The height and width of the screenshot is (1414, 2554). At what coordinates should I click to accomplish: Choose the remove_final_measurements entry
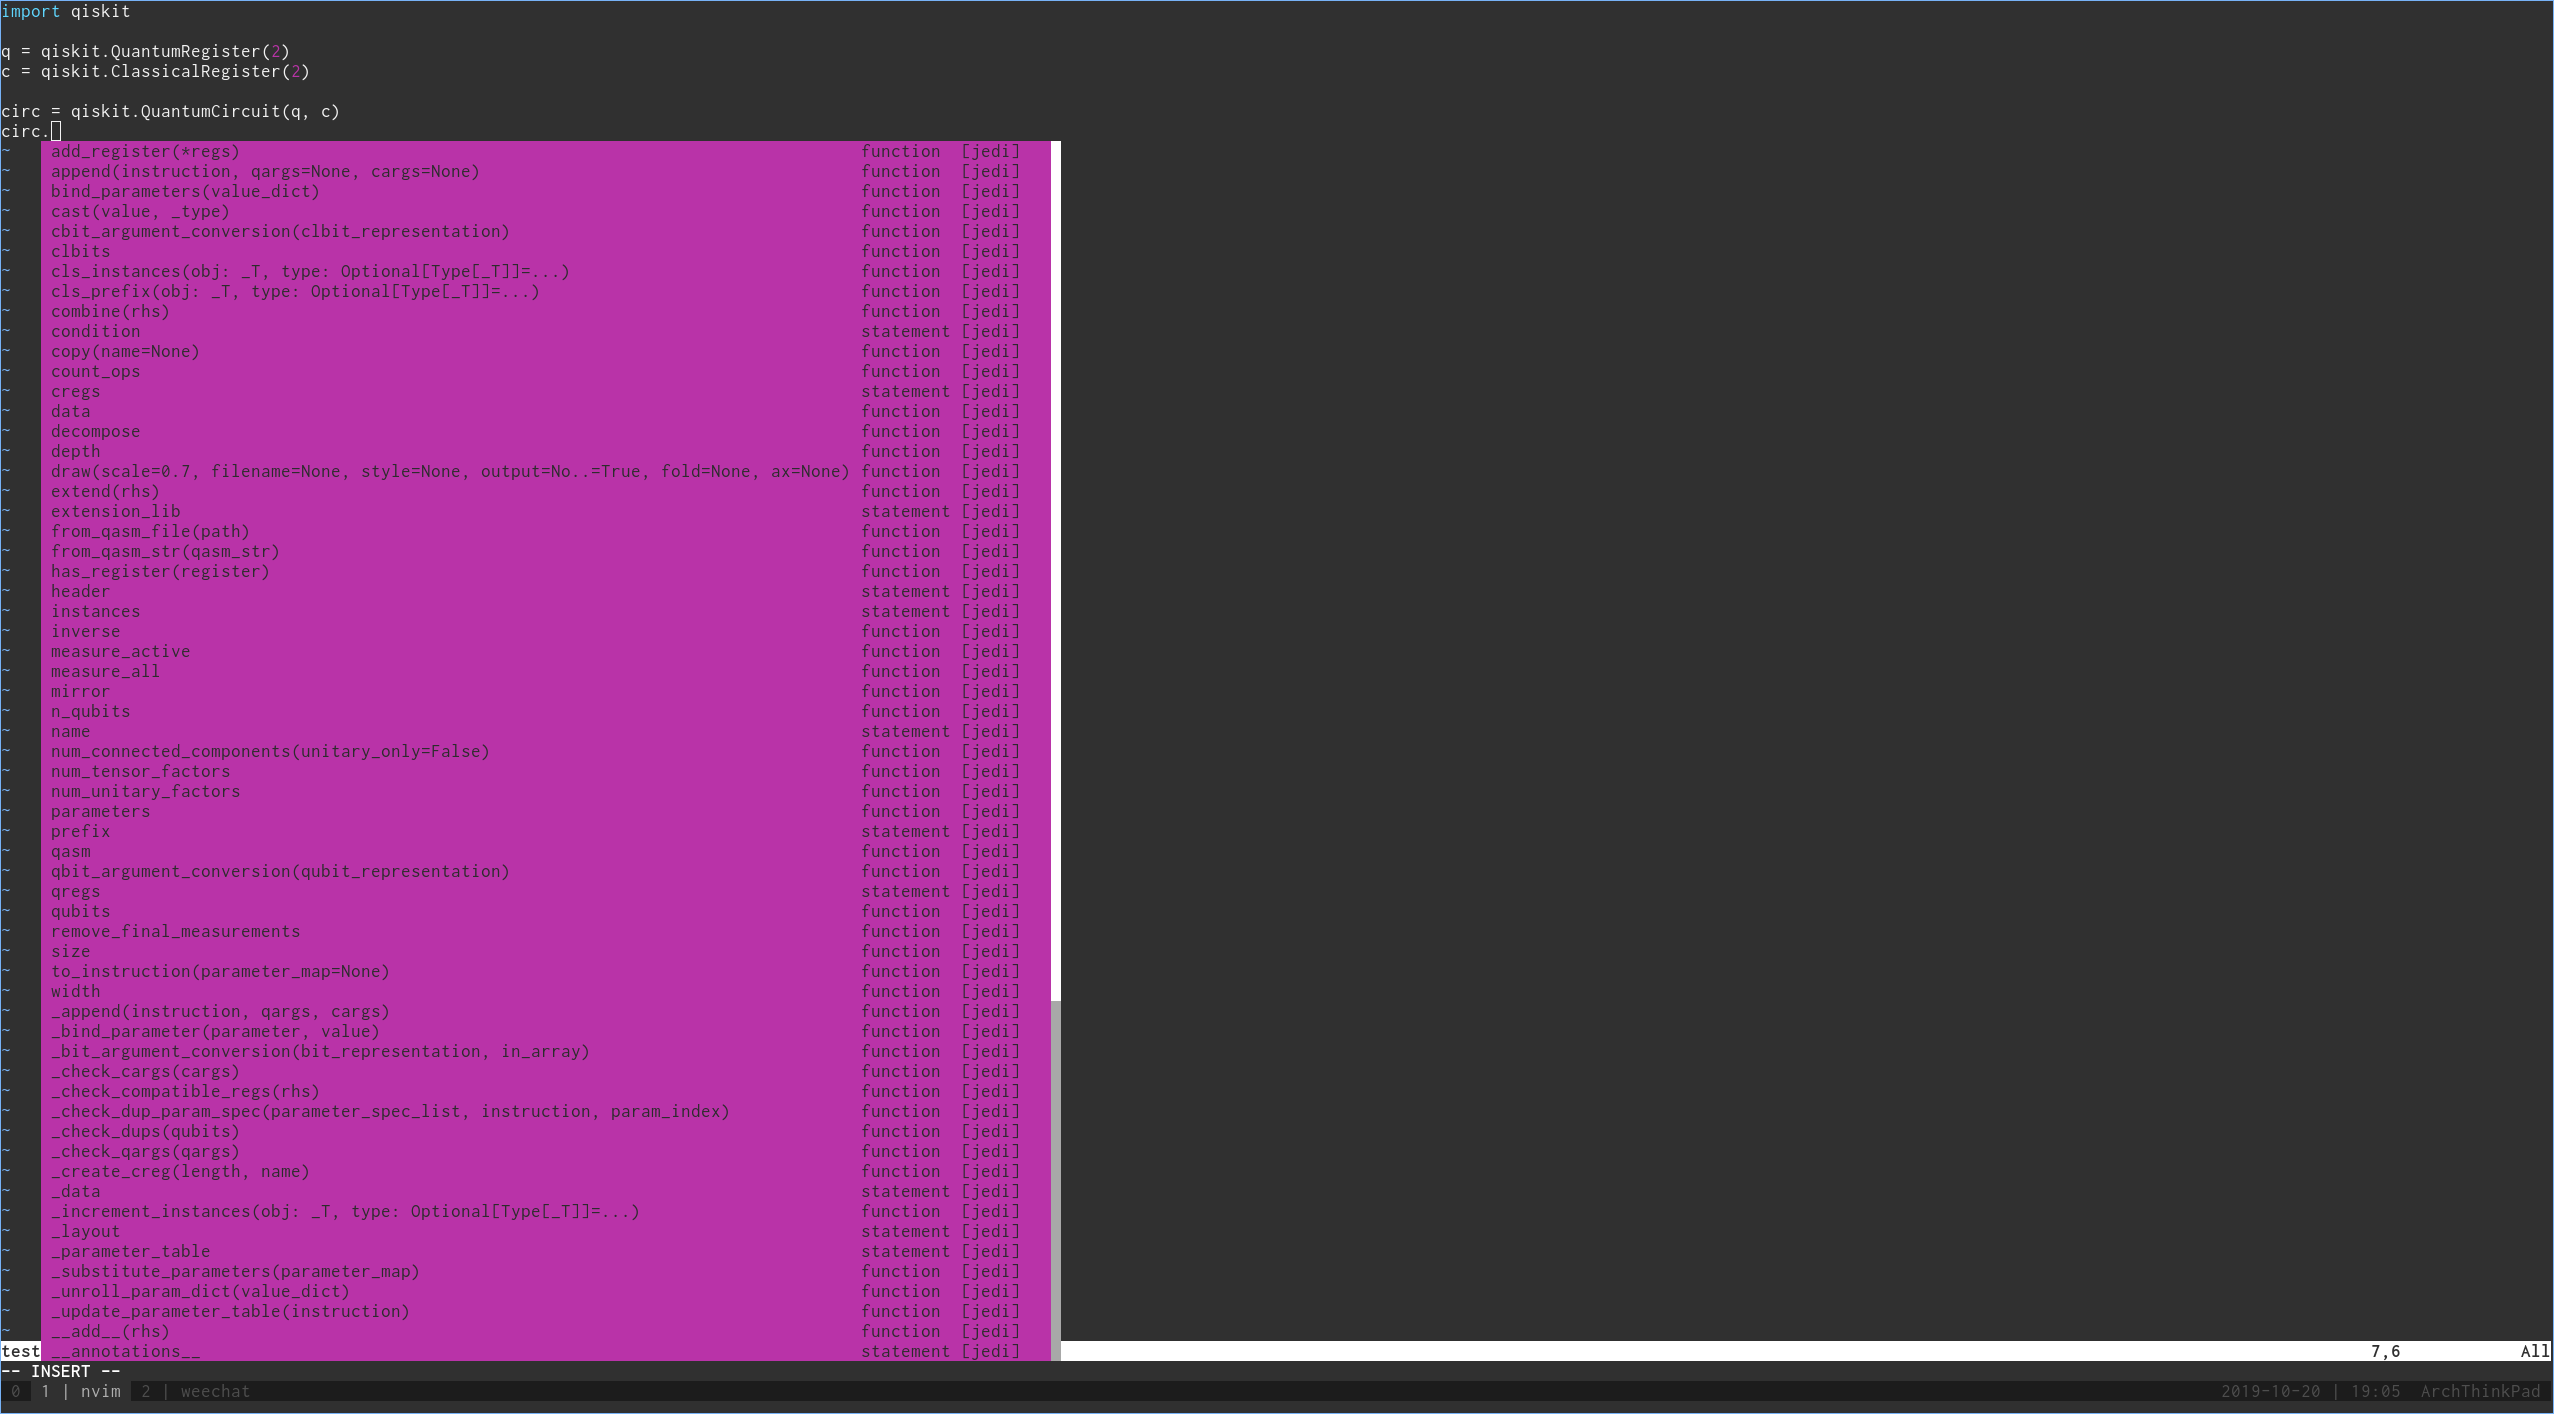click(175, 931)
